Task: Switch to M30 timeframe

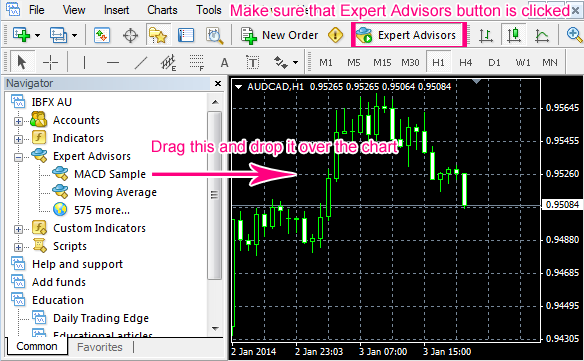Action: tap(410, 63)
